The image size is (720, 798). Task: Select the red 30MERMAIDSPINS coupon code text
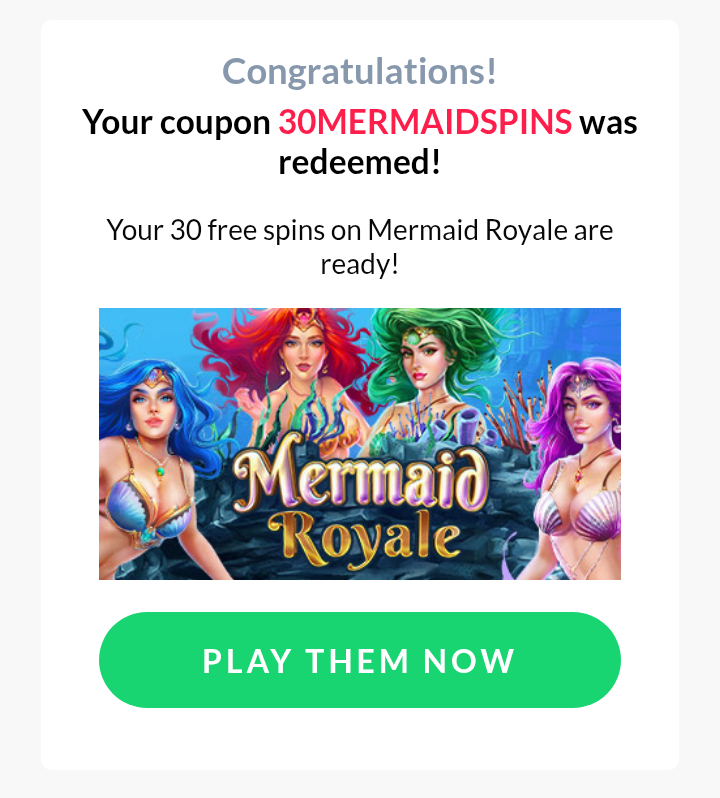[425, 122]
